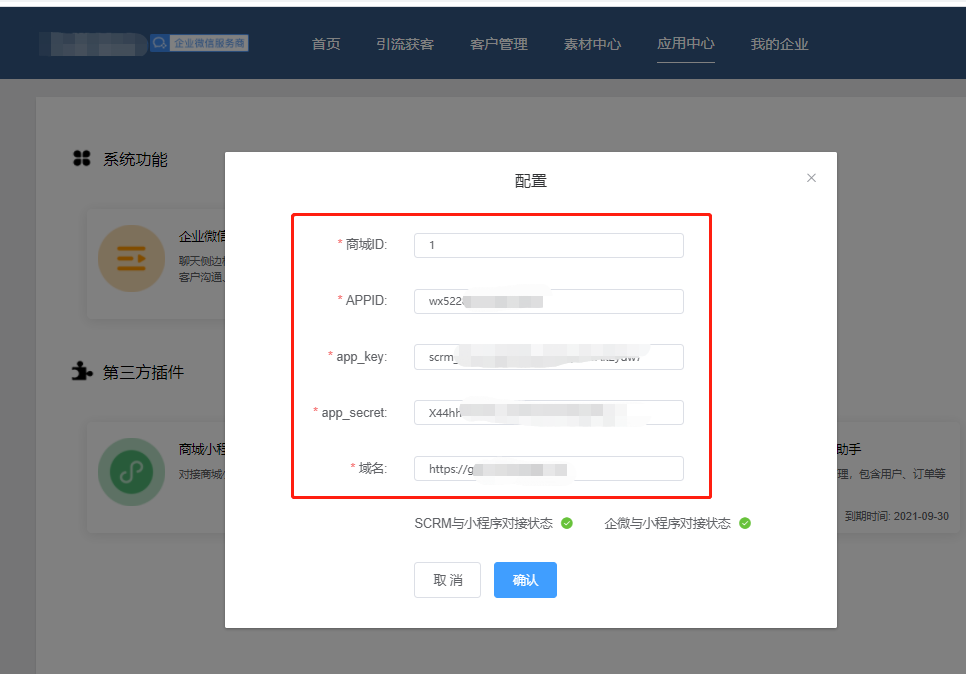This screenshot has width=966, height=674.
Task: Click the 系统功能 four-dot section icon
Action: (x=82, y=159)
